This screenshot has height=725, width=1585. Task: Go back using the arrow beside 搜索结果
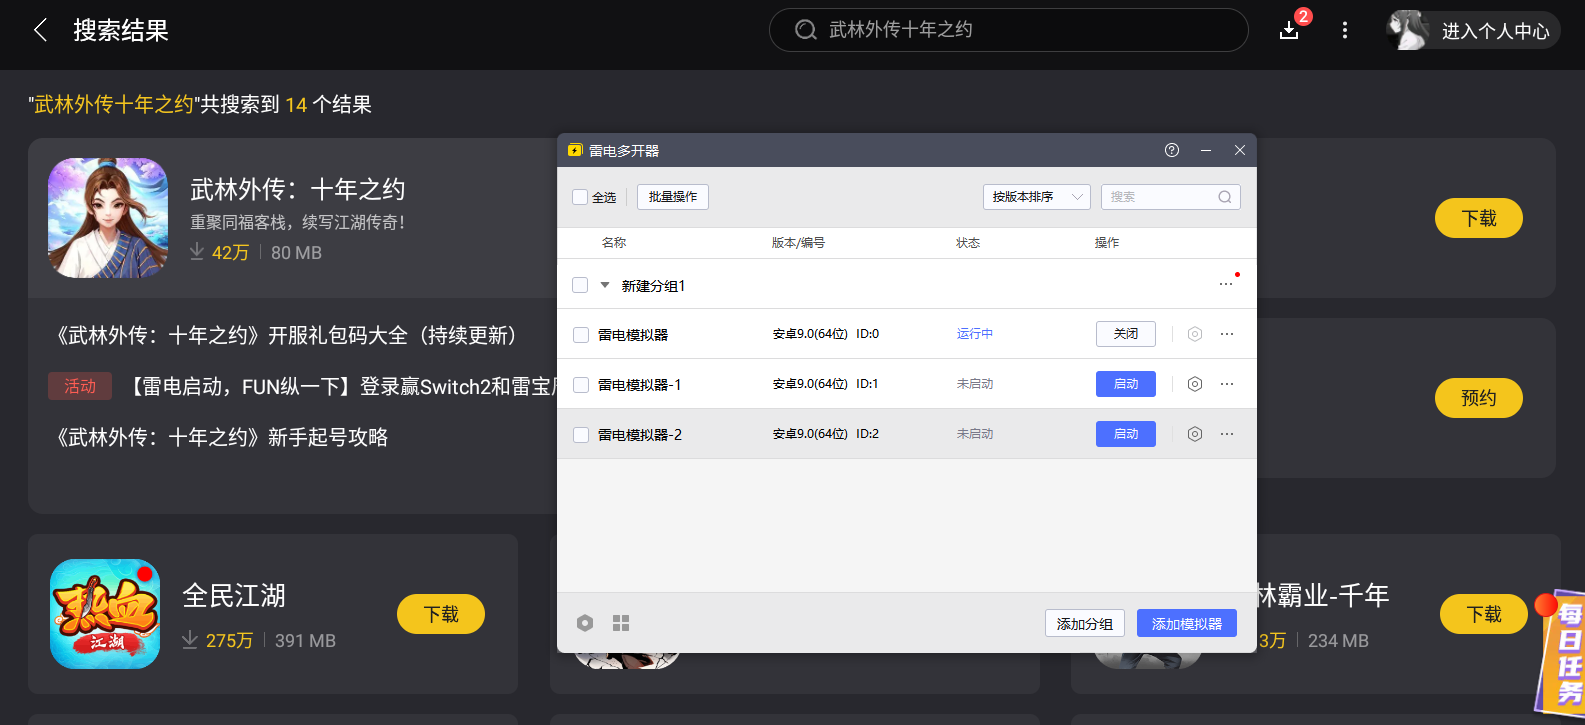coord(40,30)
